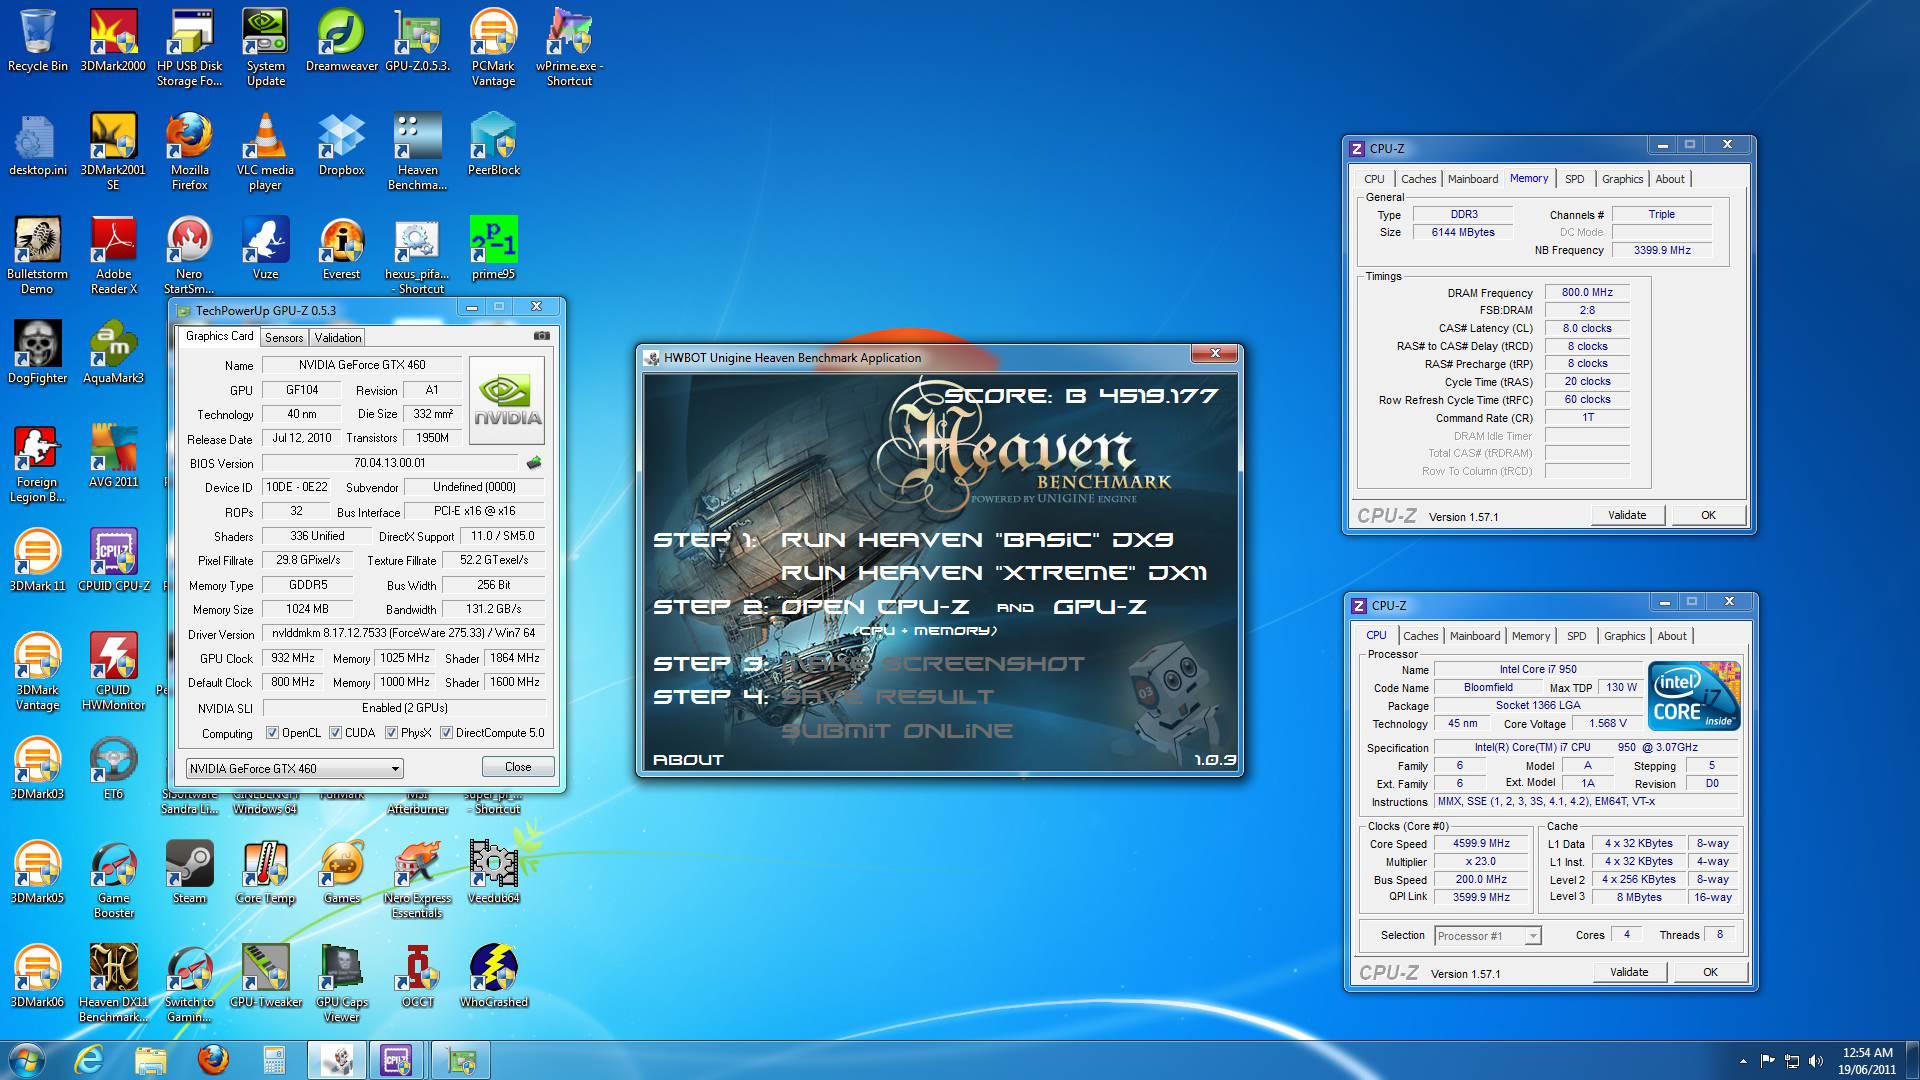Open Caches tab in lower CPU-Z window
This screenshot has height=1080, width=1920.
point(1420,636)
